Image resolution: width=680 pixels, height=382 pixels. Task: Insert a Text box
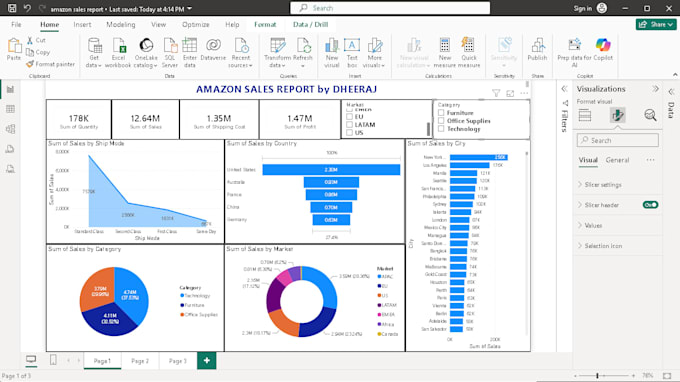tap(352, 53)
